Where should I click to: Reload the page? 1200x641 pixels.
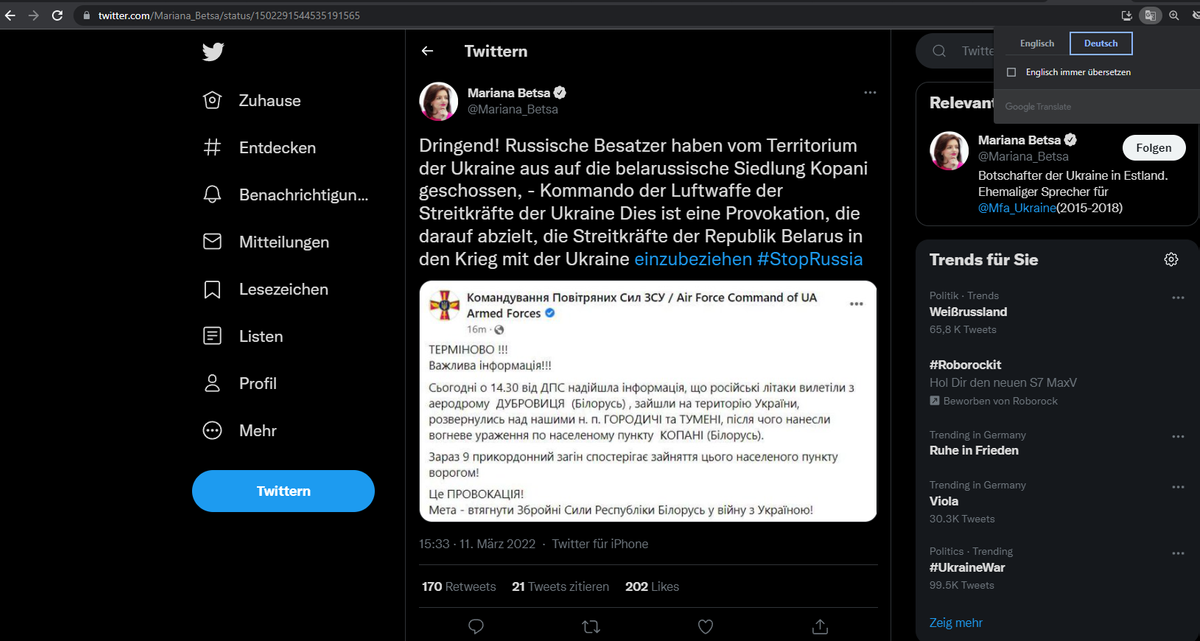point(57,15)
